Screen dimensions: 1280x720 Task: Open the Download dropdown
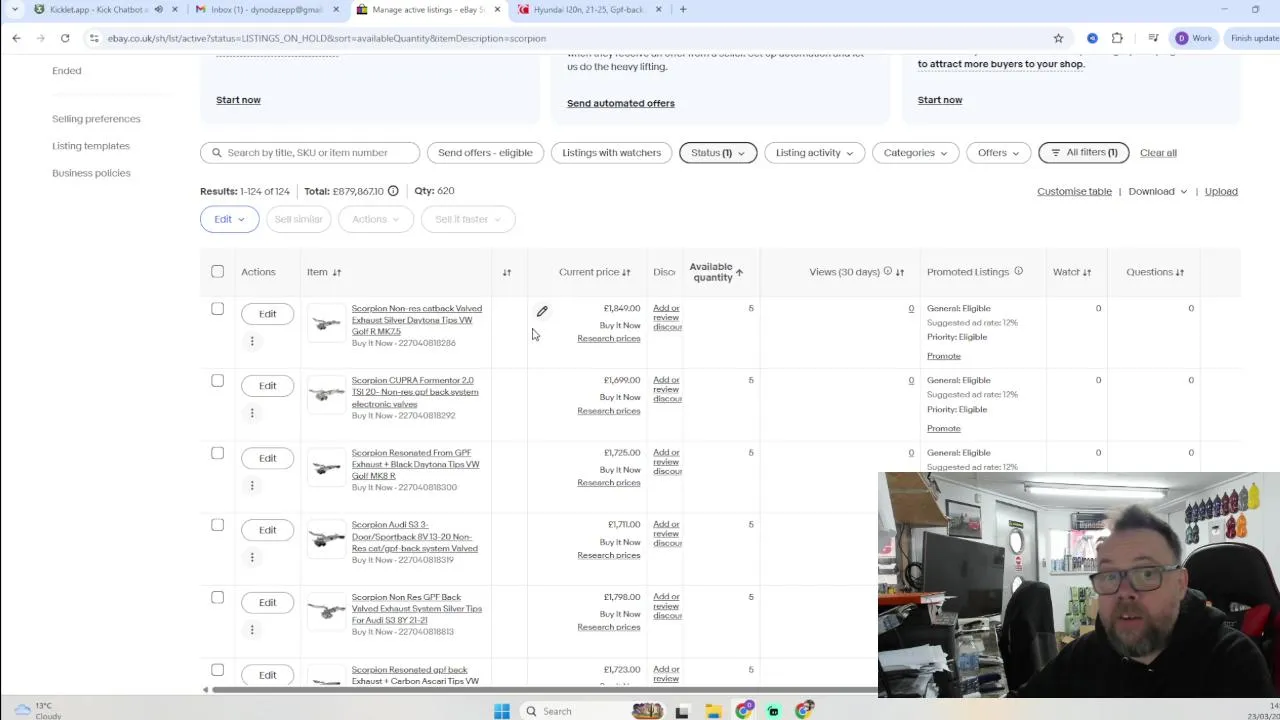pos(1157,191)
